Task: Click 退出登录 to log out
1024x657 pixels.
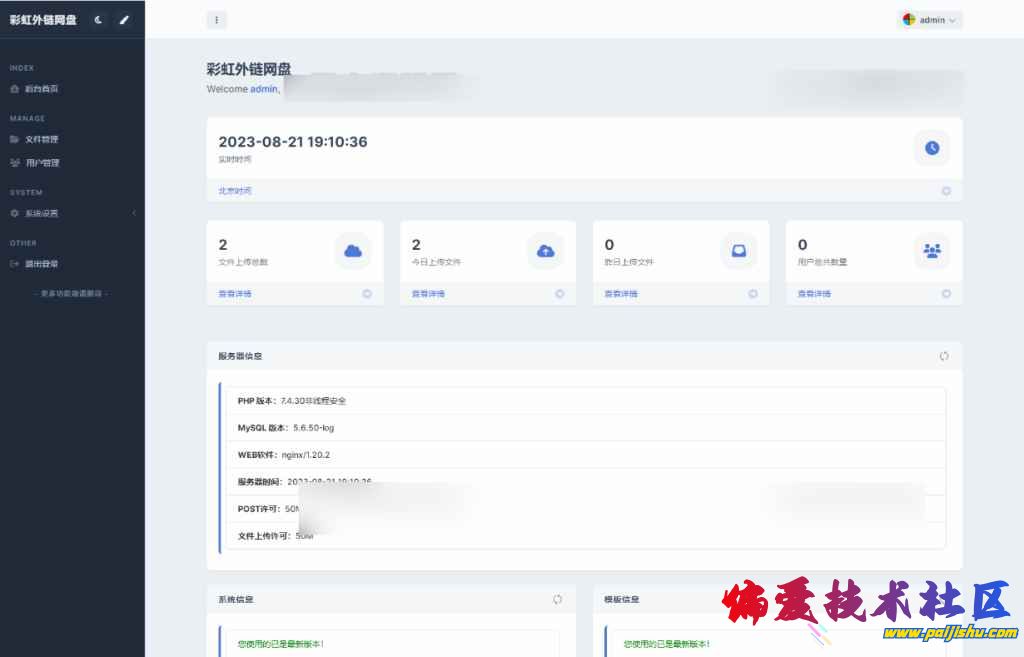Action: [41, 264]
